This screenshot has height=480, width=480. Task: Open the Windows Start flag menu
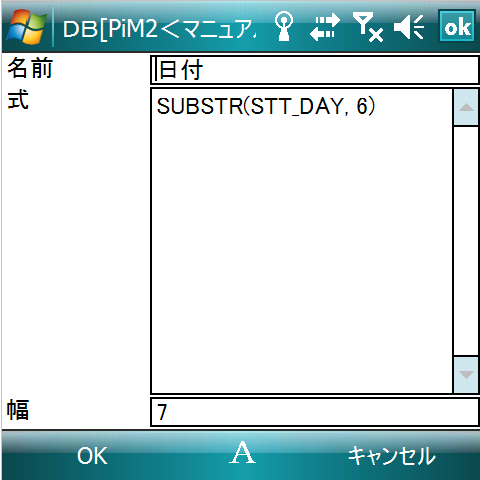[x=26, y=27]
